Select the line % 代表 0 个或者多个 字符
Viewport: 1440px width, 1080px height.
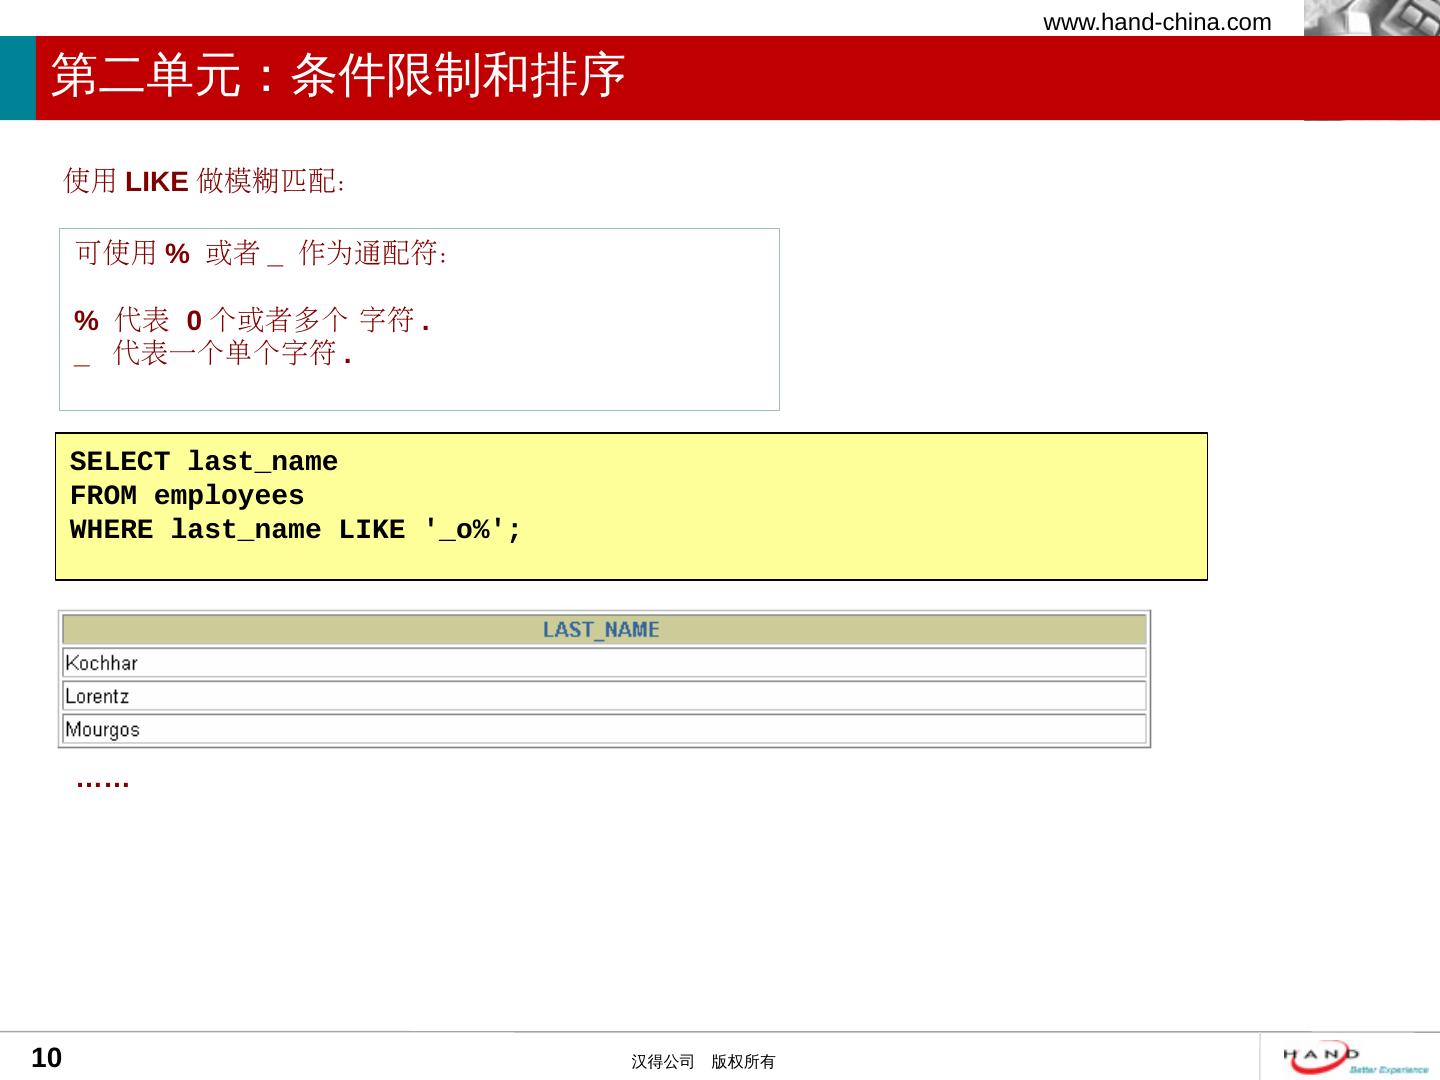coord(253,320)
